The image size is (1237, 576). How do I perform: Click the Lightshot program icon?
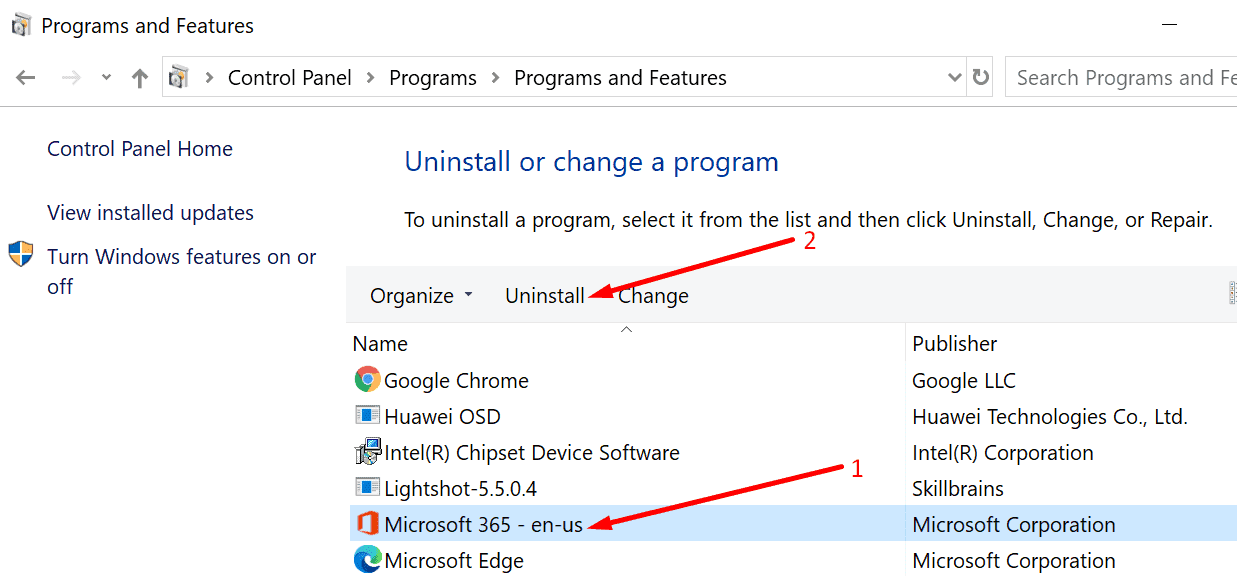(367, 487)
